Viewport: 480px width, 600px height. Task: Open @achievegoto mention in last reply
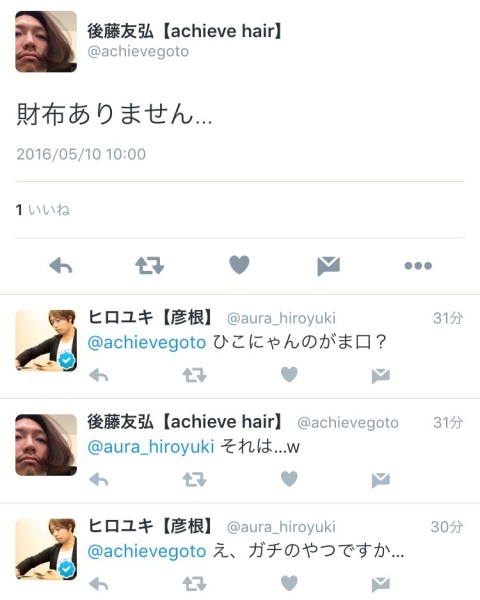[x=147, y=551]
